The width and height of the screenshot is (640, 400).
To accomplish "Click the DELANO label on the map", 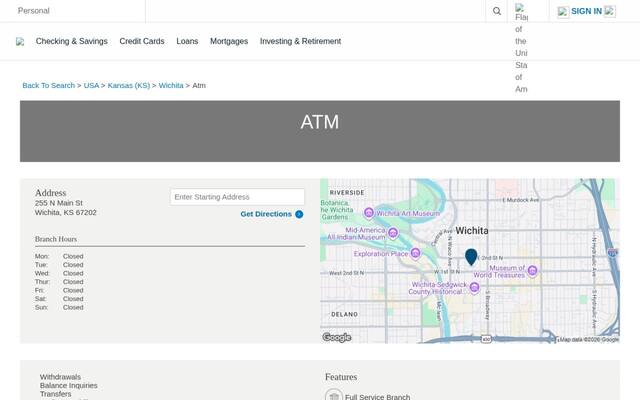I will tap(344, 314).
